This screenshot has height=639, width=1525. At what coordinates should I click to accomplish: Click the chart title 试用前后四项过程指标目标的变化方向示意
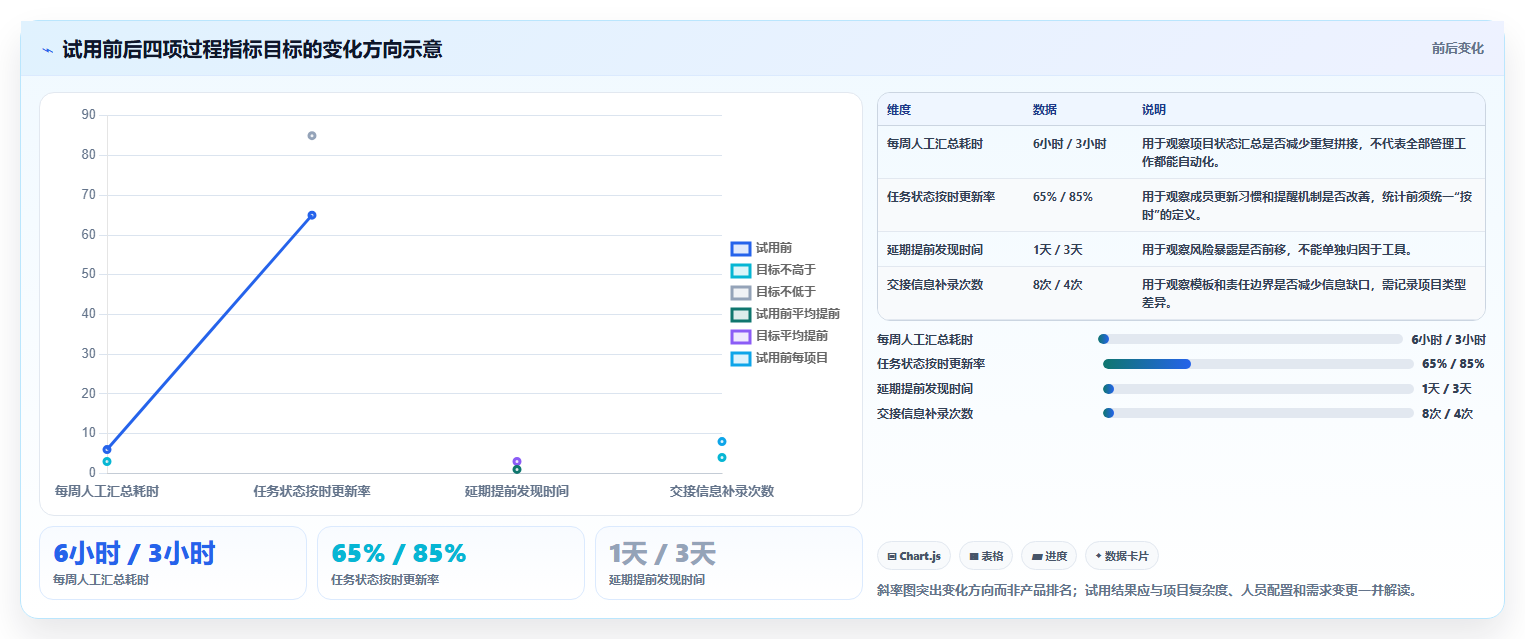[252, 49]
